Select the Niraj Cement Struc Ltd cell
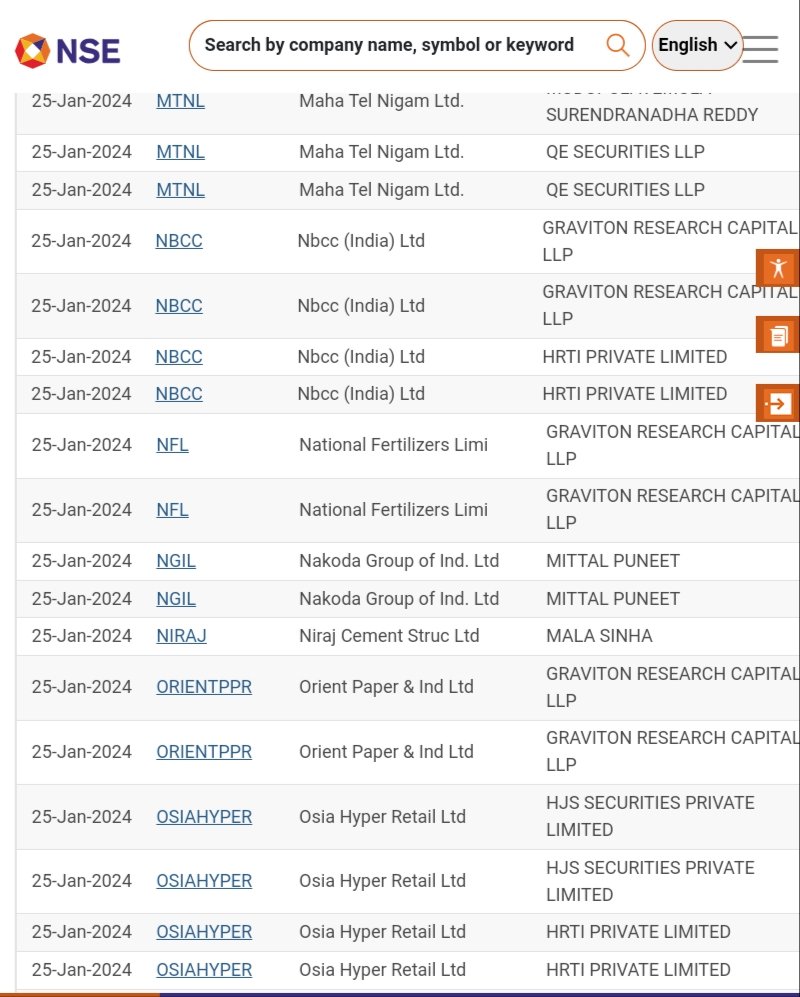Viewport: 800px width, 997px height. pyautogui.click(x=389, y=636)
